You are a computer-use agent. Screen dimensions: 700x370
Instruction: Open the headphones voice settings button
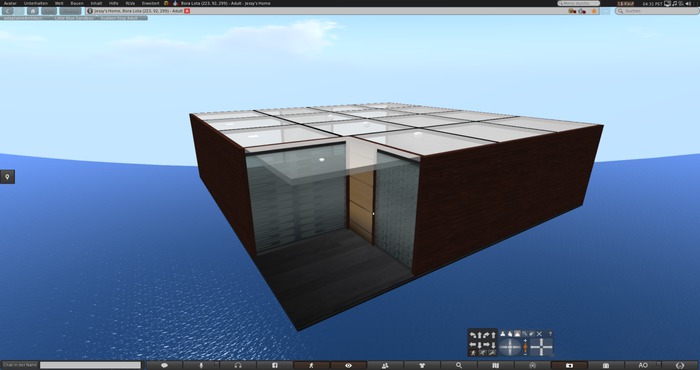click(238, 365)
